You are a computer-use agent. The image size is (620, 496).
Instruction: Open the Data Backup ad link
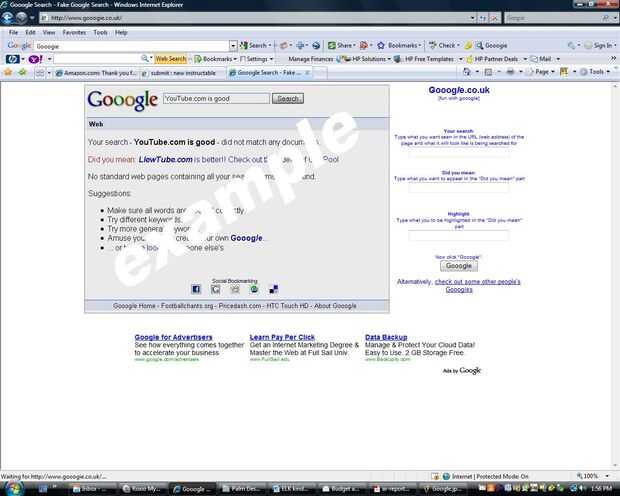point(386,337)
